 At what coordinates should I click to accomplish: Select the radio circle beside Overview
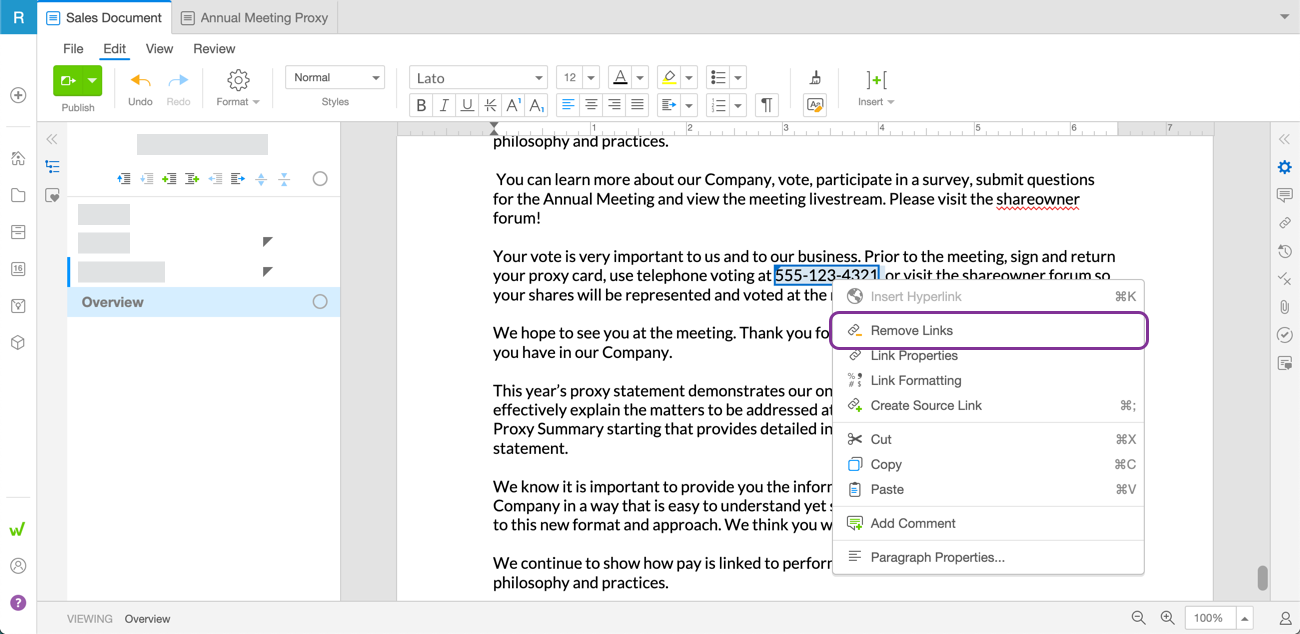320,302
